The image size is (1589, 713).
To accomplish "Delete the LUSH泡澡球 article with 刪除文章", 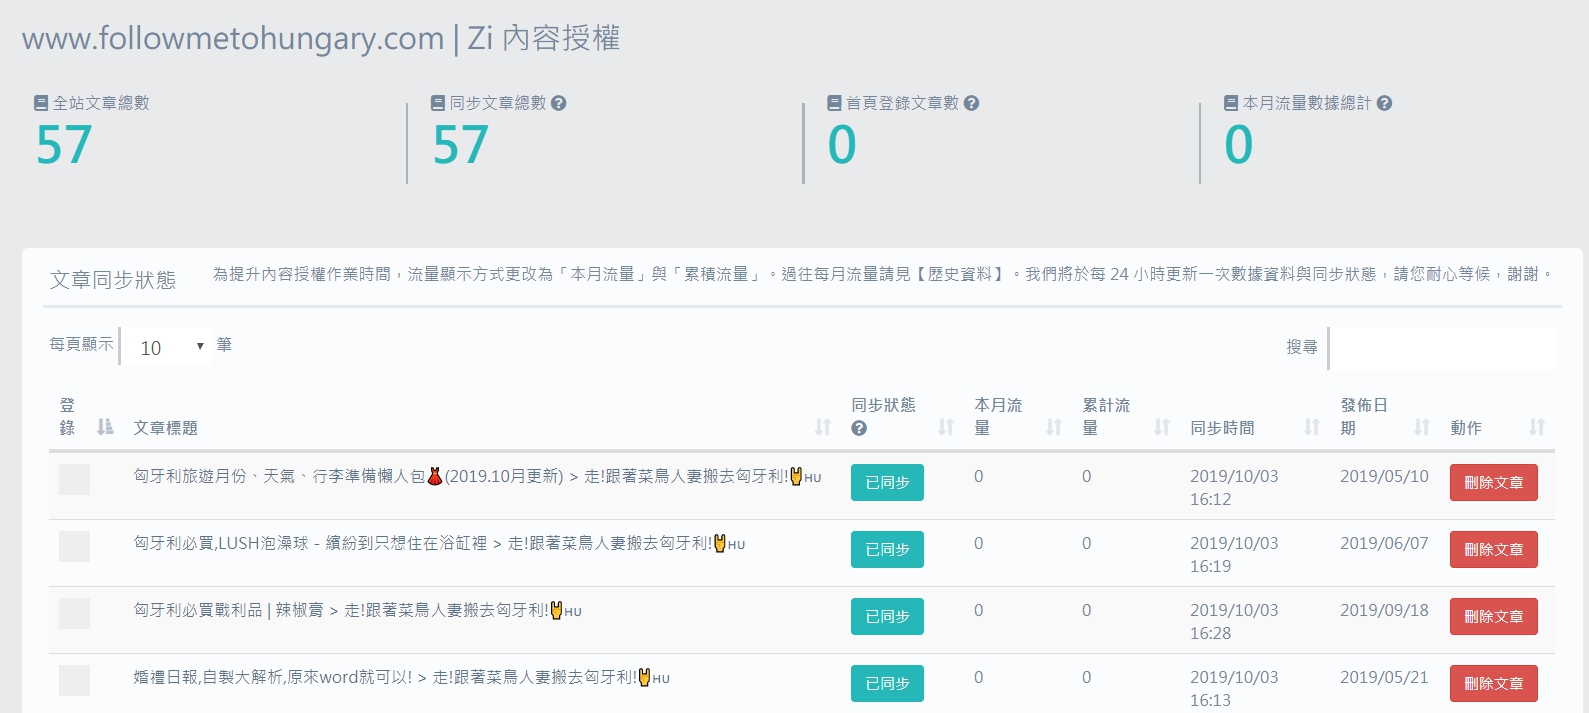I will [x=1494, y=549].
